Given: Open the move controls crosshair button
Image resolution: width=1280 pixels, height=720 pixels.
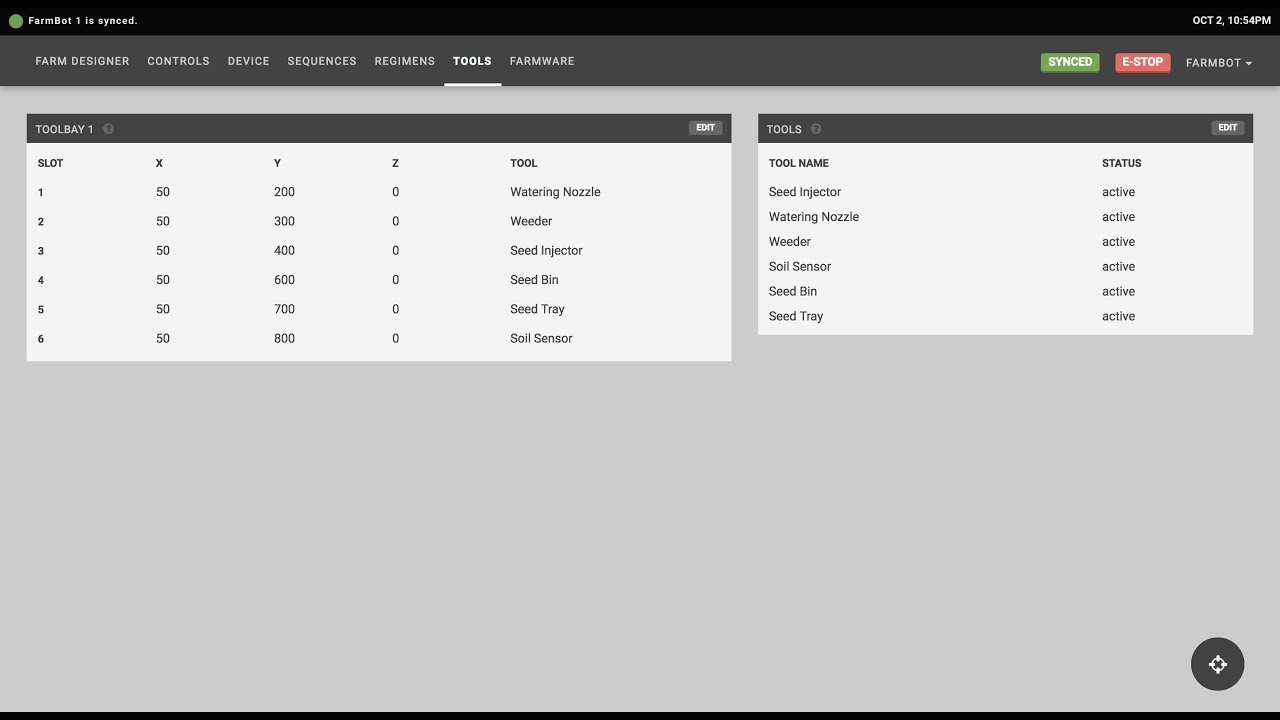Looking at the screenshot, I should [1217, 664].
